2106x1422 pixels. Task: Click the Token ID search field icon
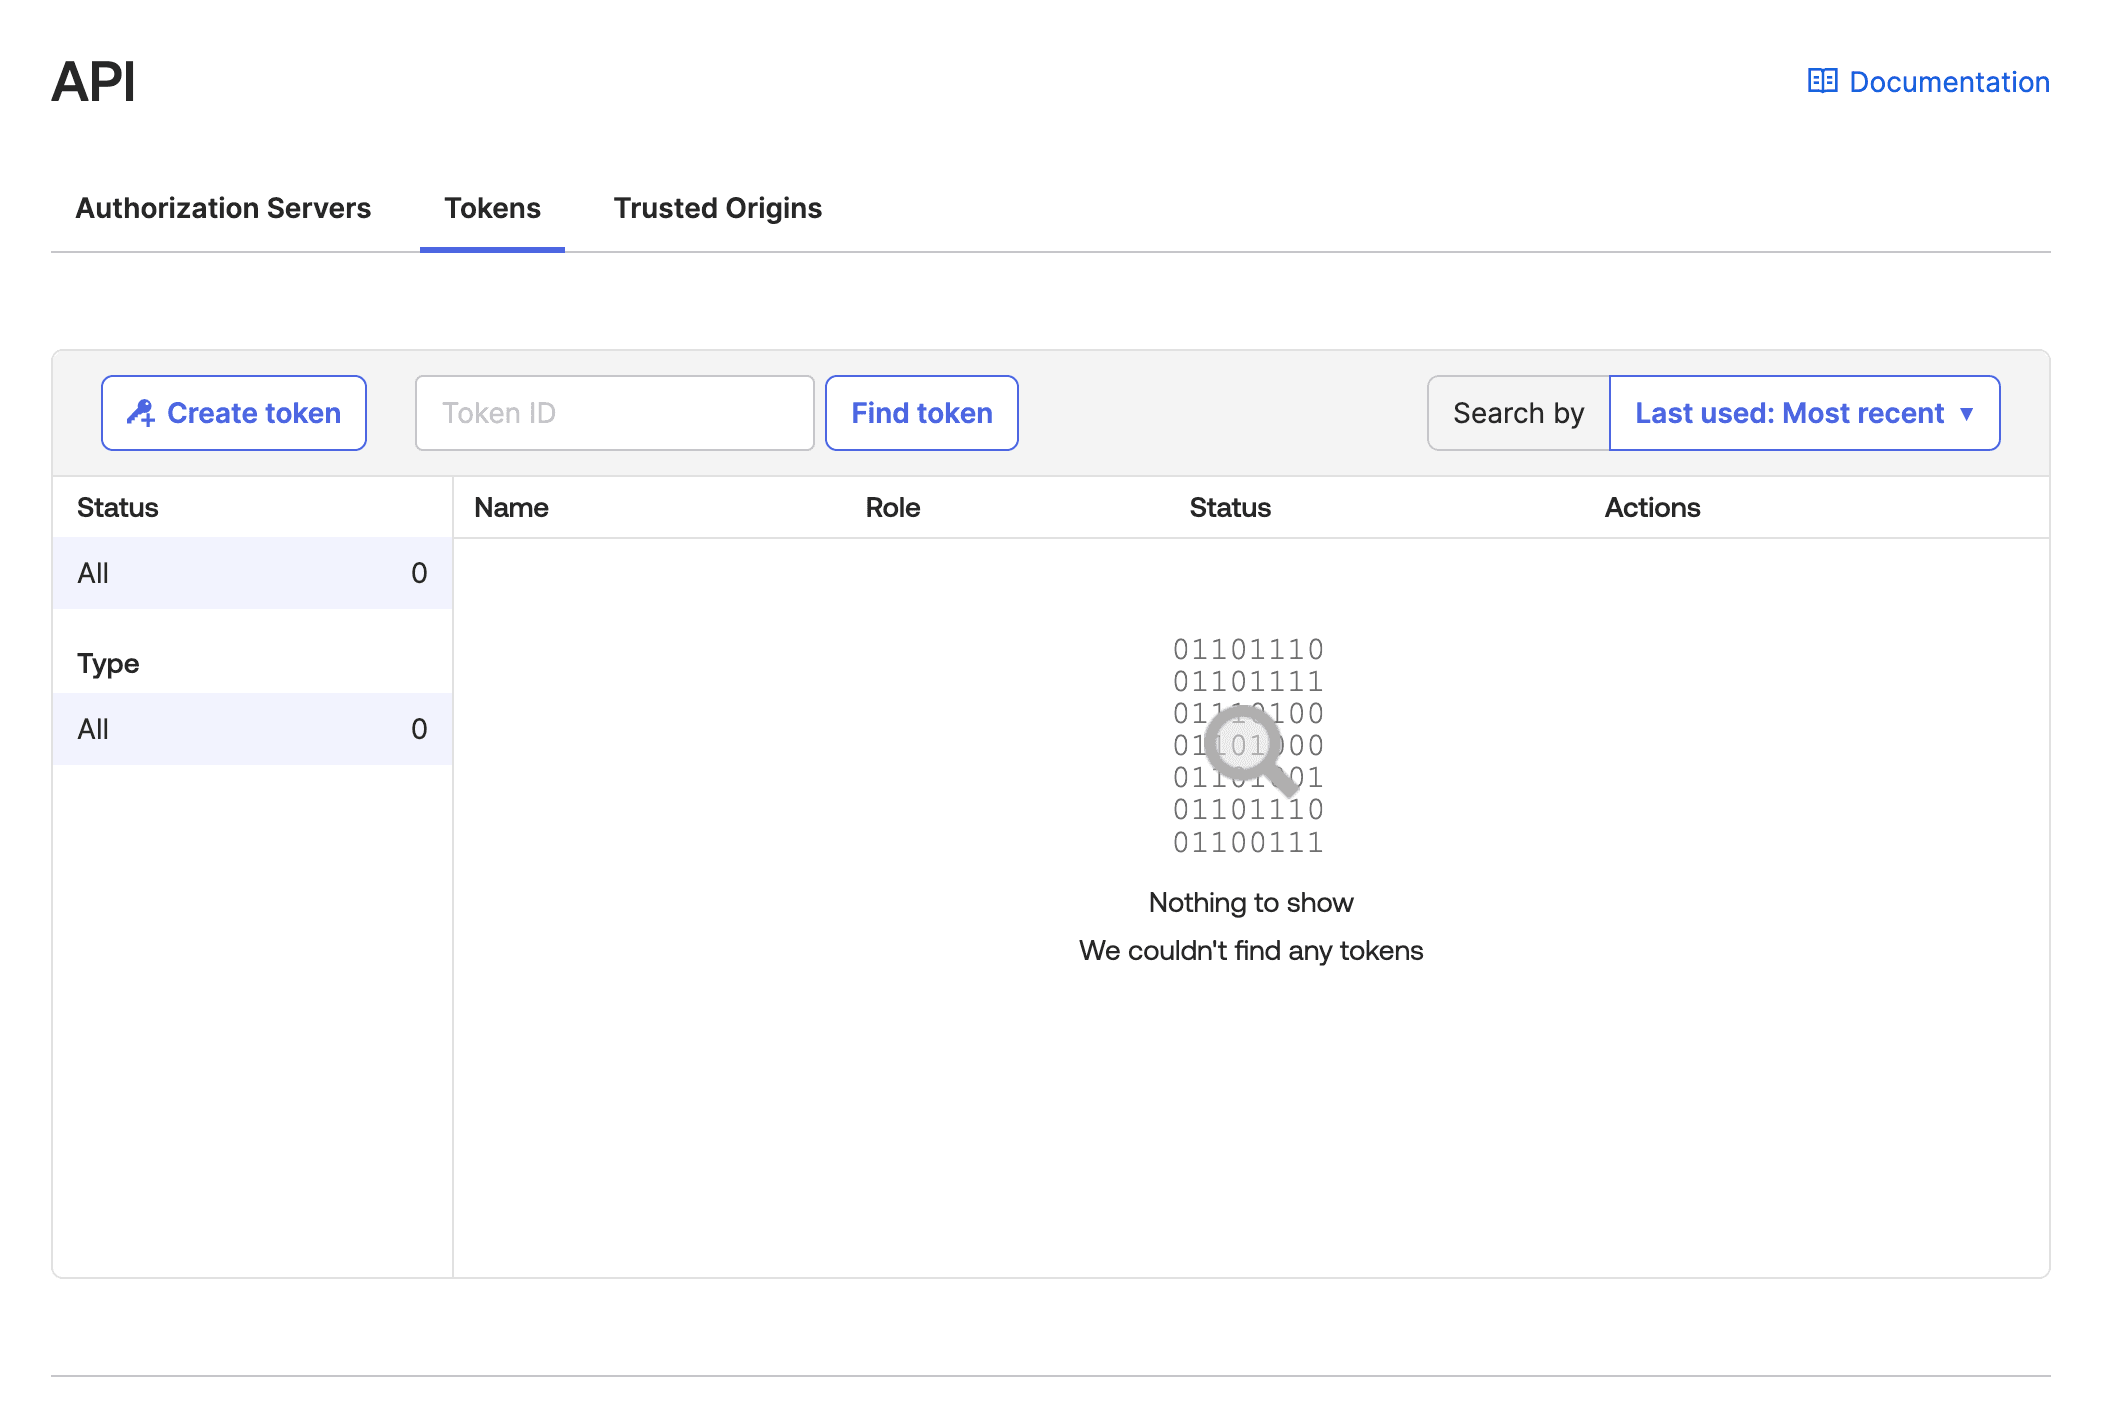pyautogui.click(x=616, y=413)
